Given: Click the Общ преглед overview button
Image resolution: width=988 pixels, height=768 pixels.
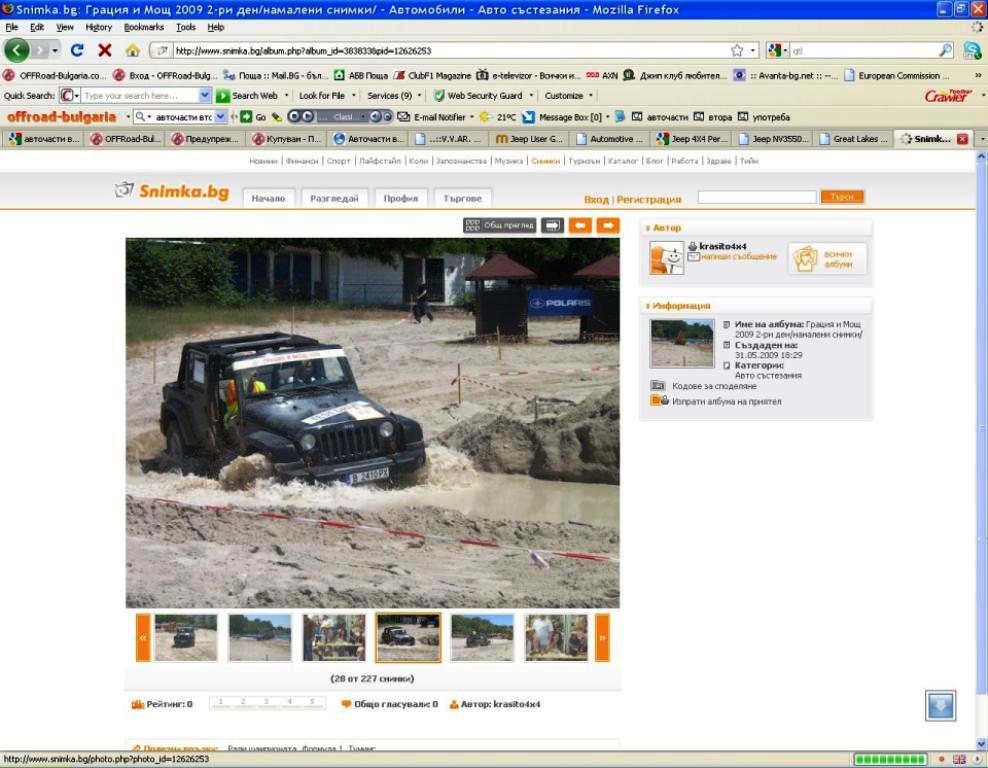Looking at the screenshot, I should (499, 226).
